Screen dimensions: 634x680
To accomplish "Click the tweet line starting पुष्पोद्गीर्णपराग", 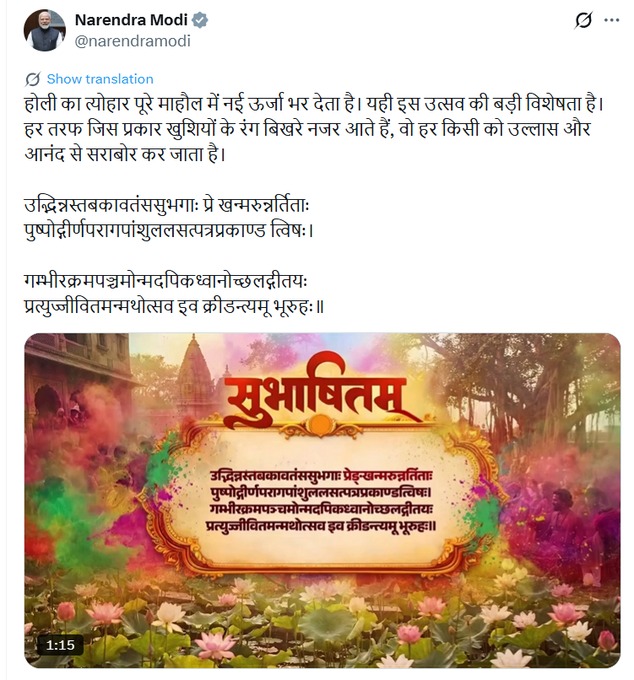I will 169,231.
